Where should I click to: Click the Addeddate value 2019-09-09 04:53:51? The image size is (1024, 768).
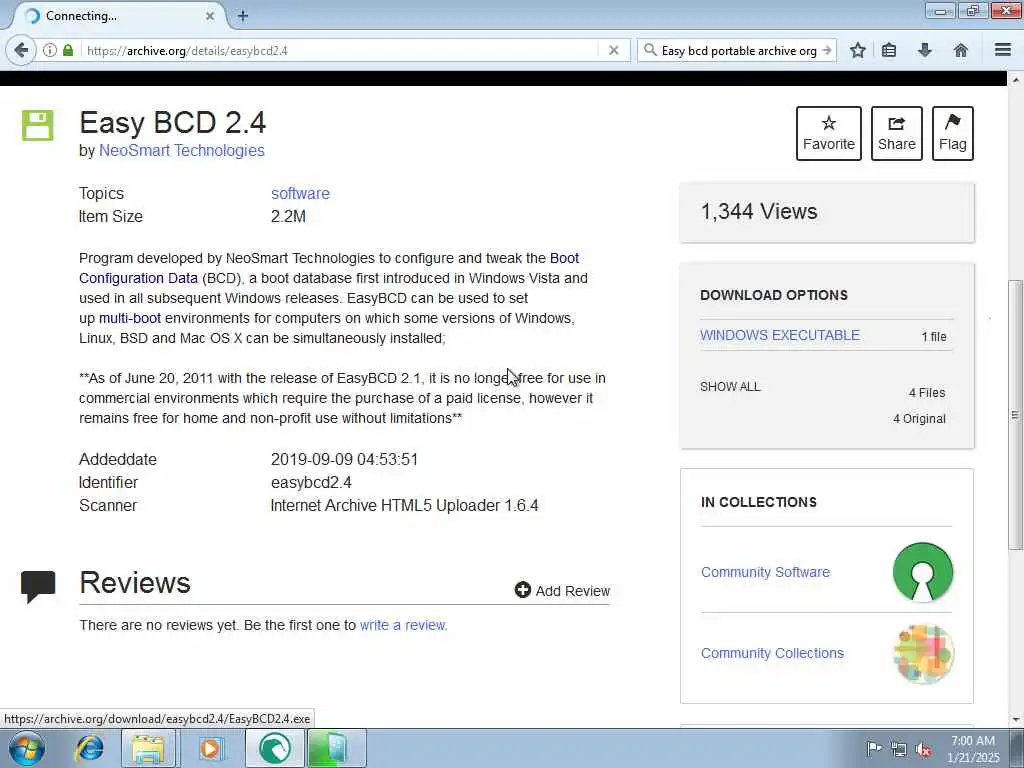tap(344, 459)
